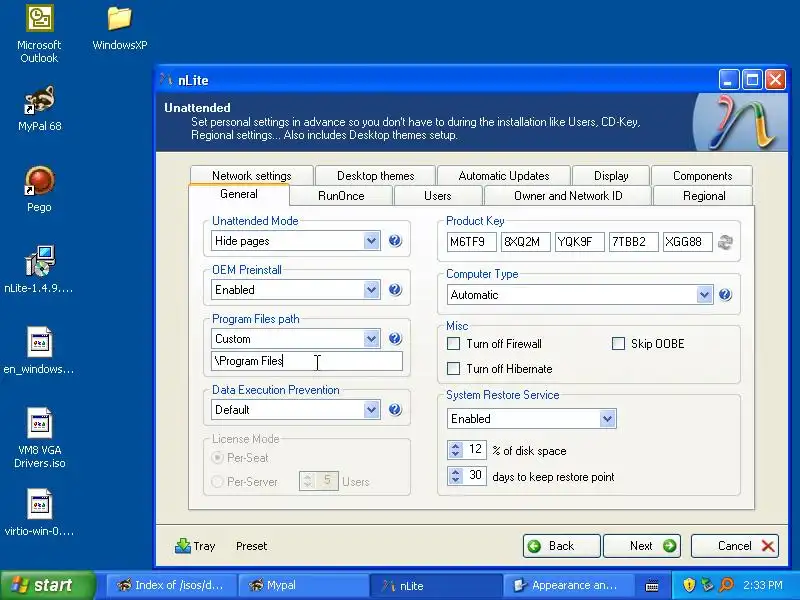Click last Product Key field XGG88
This screenshot has width=800, height=600.
[x=688, y=241]
